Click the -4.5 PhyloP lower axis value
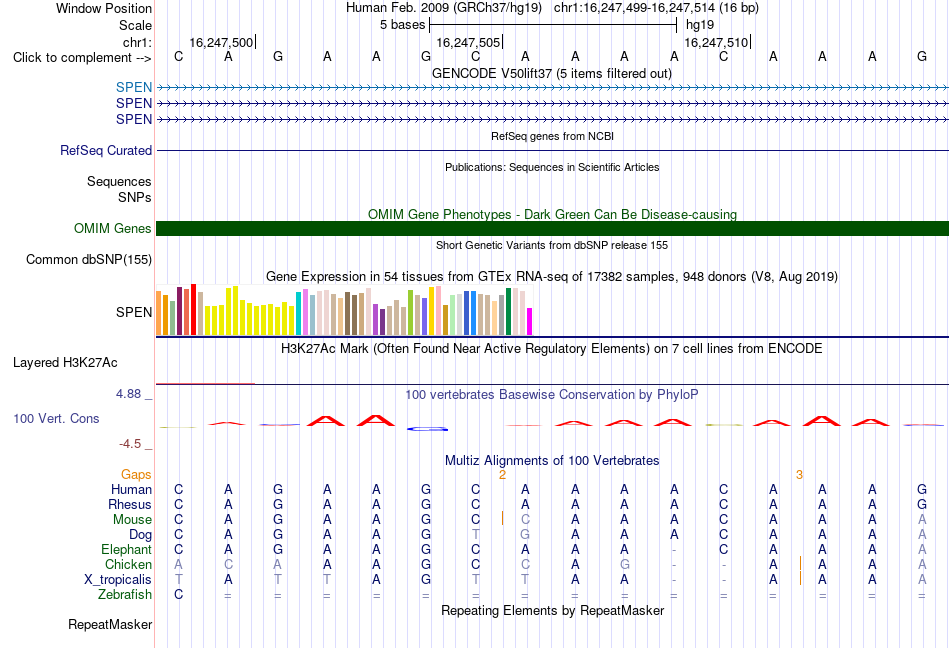Viewport: 950px width, 648px height. pyautogui.click(x=130, y=444)
